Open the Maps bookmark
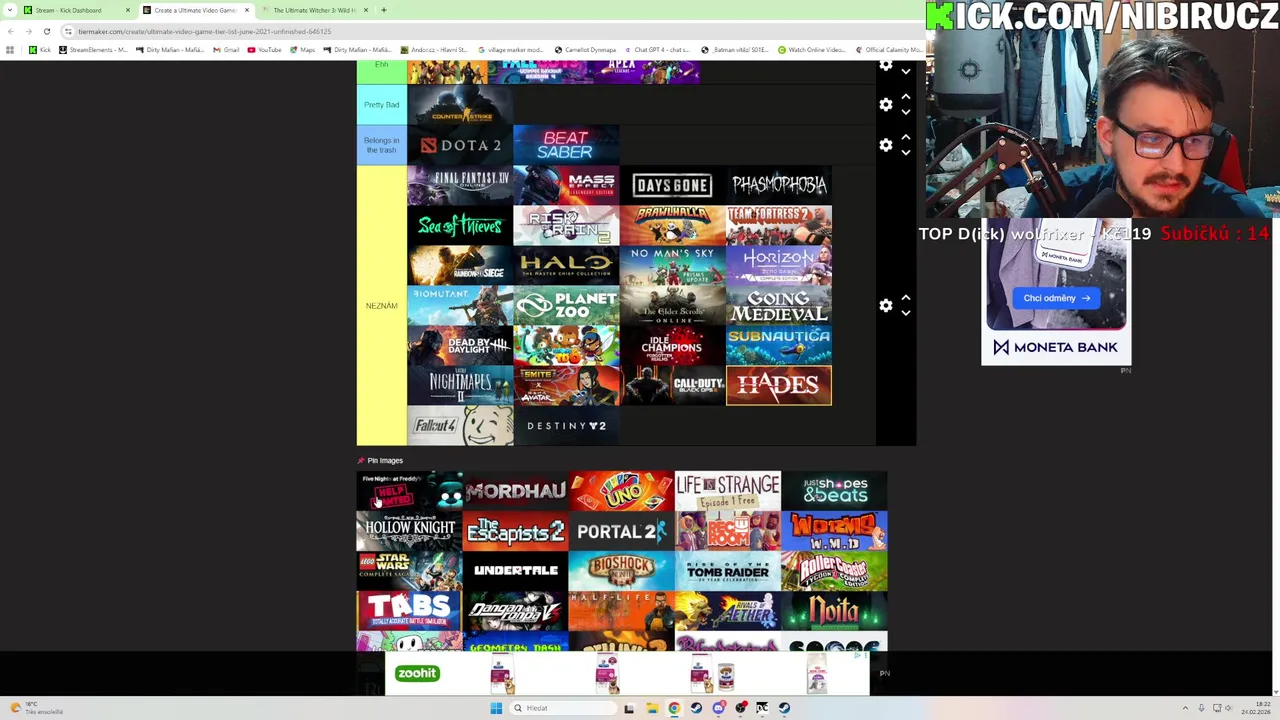This screenshot has width=1280, height=720. (302, 49)
